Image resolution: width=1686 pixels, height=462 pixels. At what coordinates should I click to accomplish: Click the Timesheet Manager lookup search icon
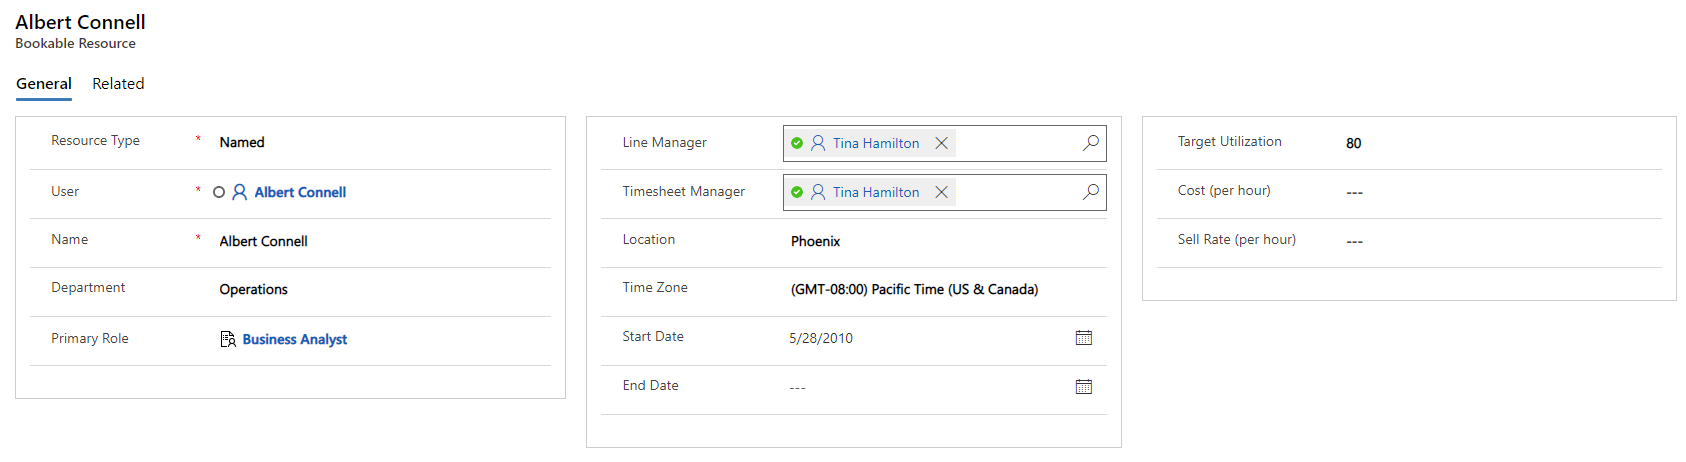[x=1090, y=192]
